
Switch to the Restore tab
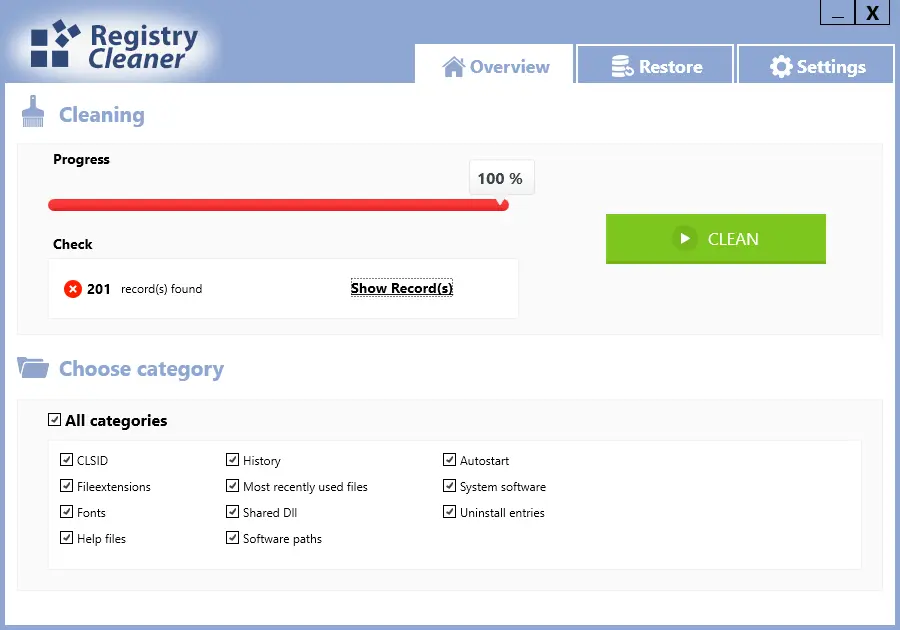(655, 64)
